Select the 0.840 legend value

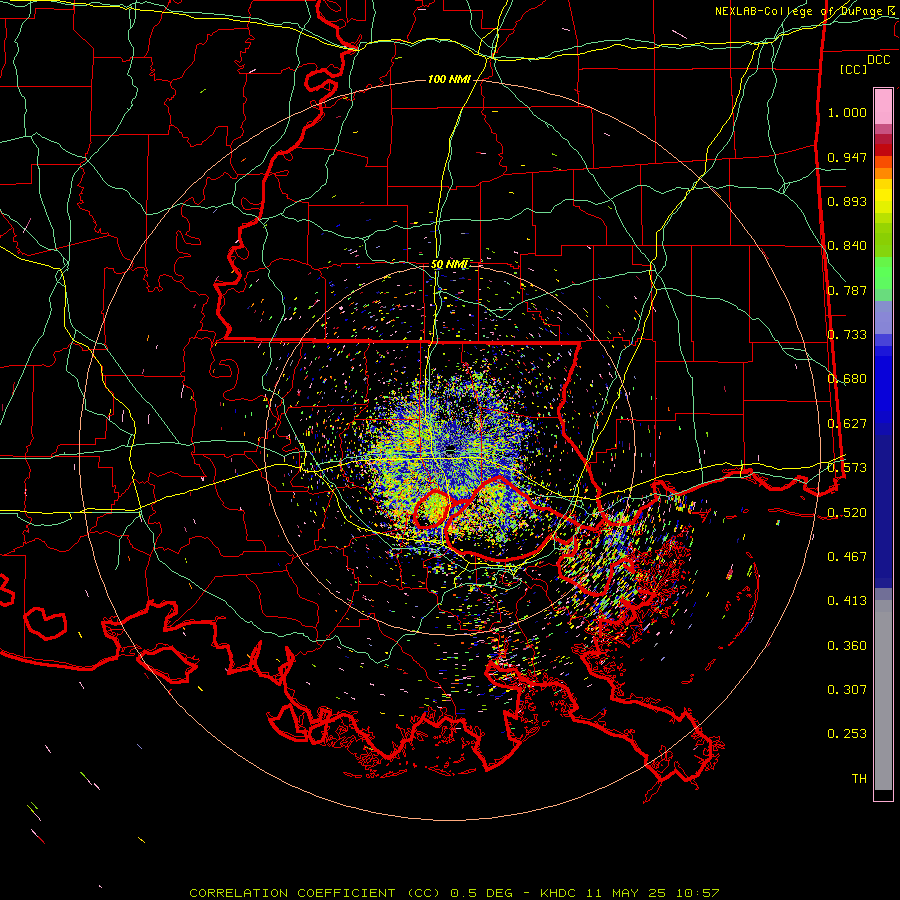847,246
